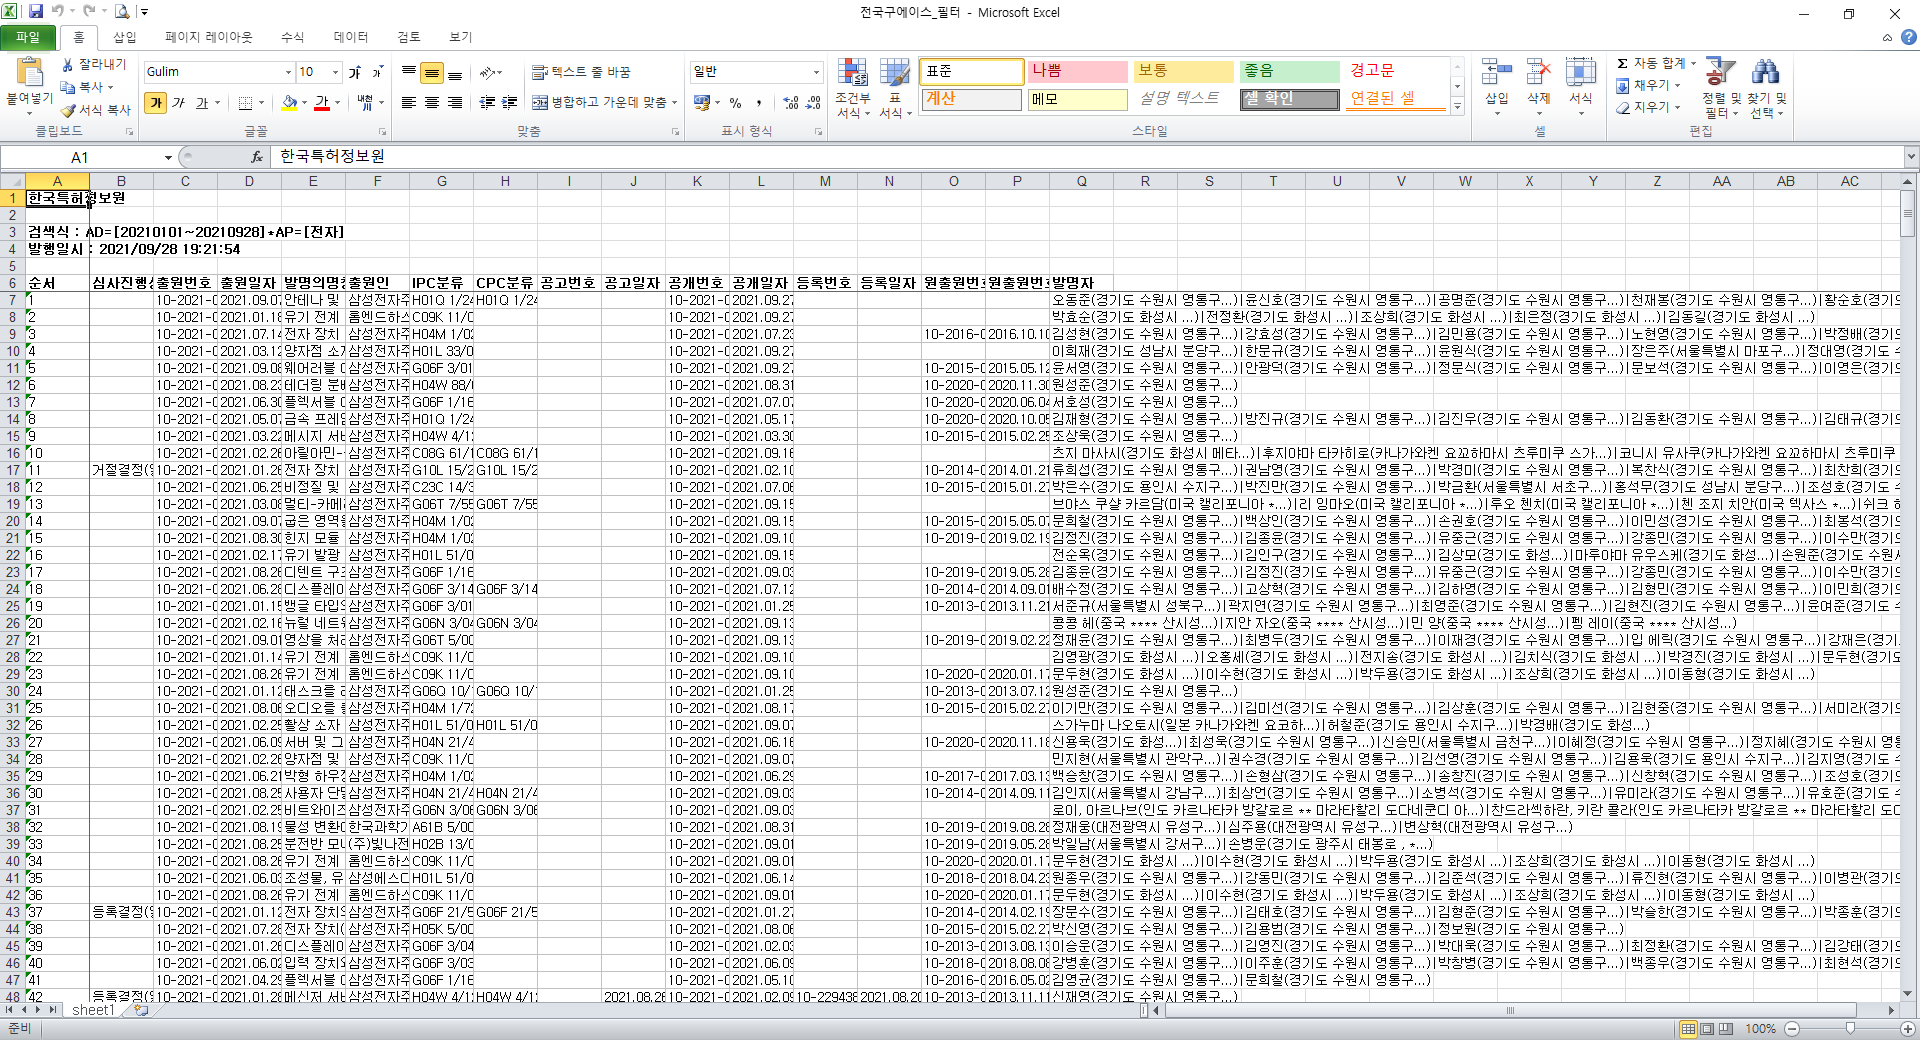Viewport: 1920px width, 1040px height.
Task: Open Excel help question mark
Action: [1908, 37]
